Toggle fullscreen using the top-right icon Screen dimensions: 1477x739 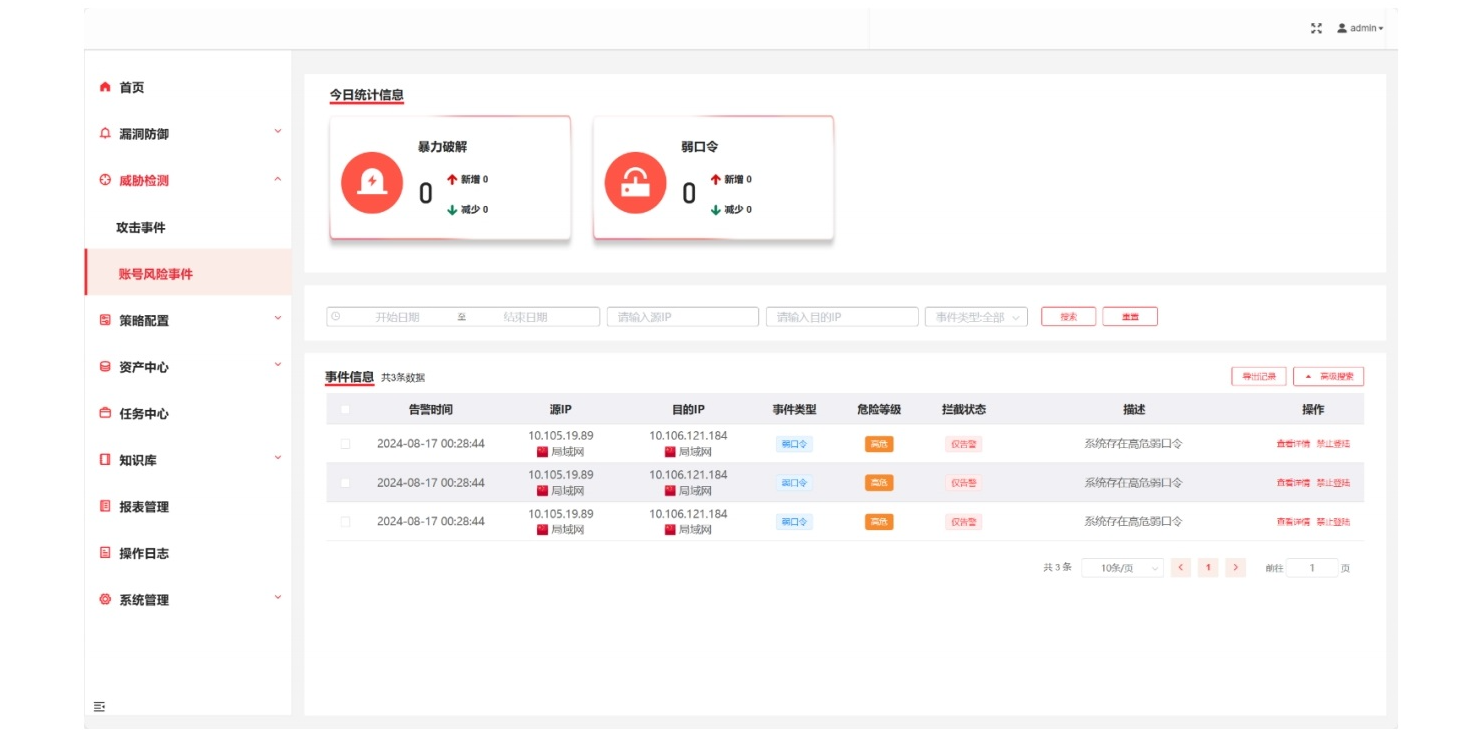point(1316,28)
